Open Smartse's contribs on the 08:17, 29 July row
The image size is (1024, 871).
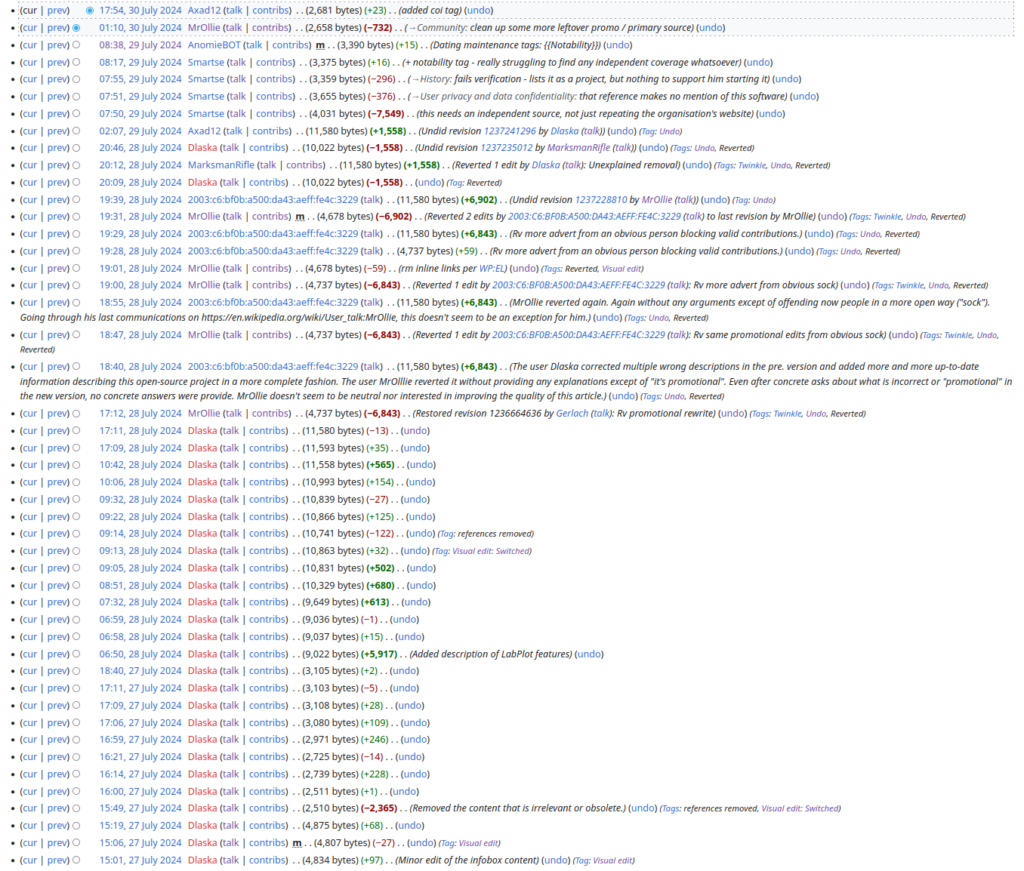274,62
